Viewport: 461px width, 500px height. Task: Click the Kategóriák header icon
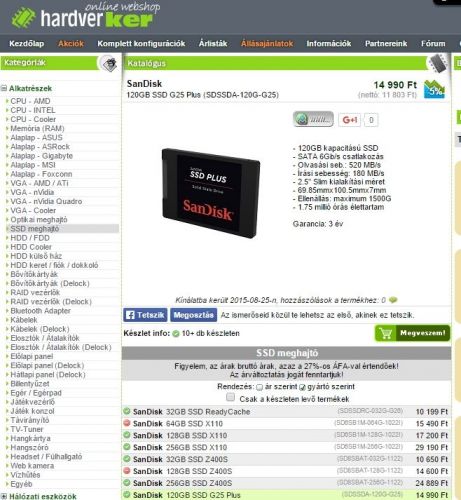pyautogui.click(x=109, y=64)
